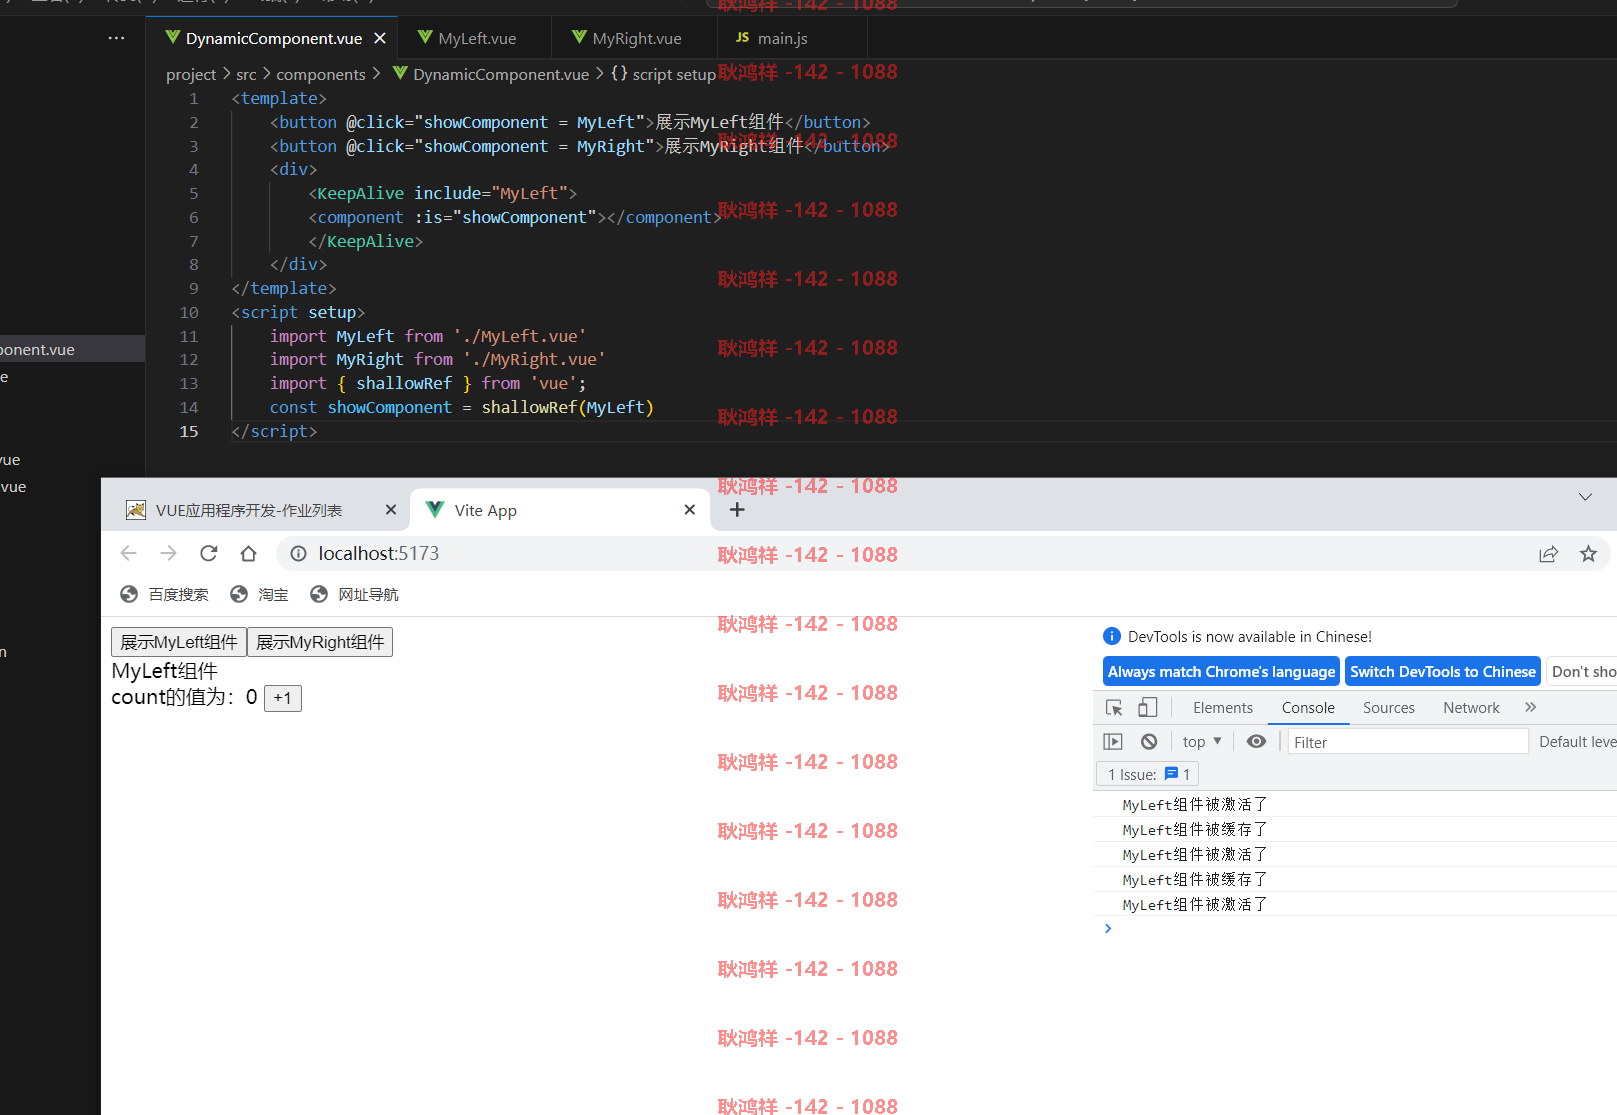This screenshot has height=1115, width=1617.
Task: Open a new browser tab with plus
Action: 737,510
